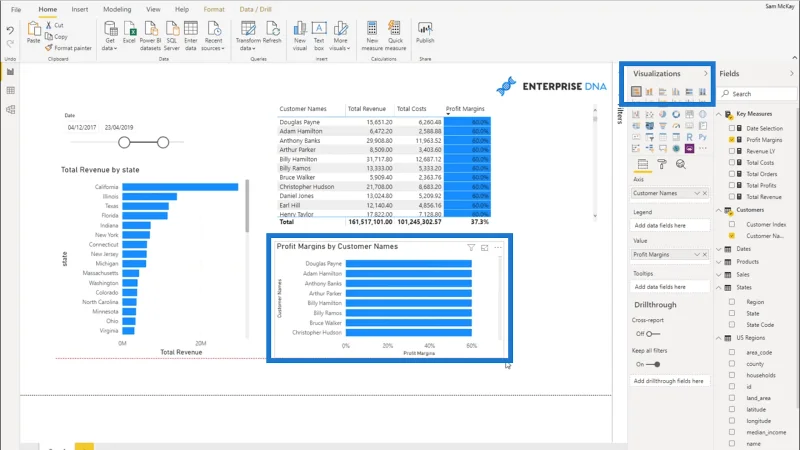
Task: Open Report view in left sidebar
Action: (10, 72)
